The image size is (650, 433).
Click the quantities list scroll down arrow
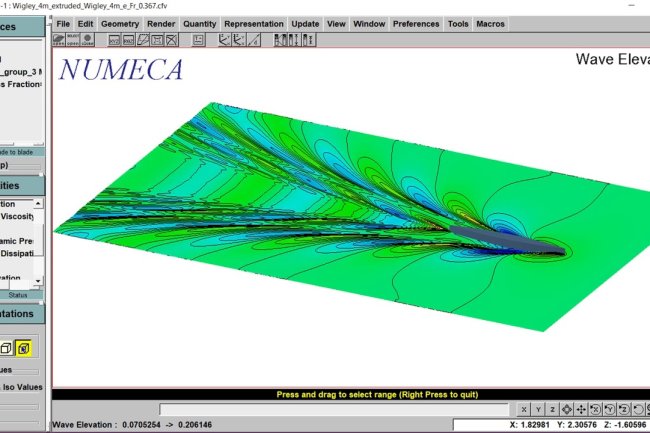pos(38,281)
